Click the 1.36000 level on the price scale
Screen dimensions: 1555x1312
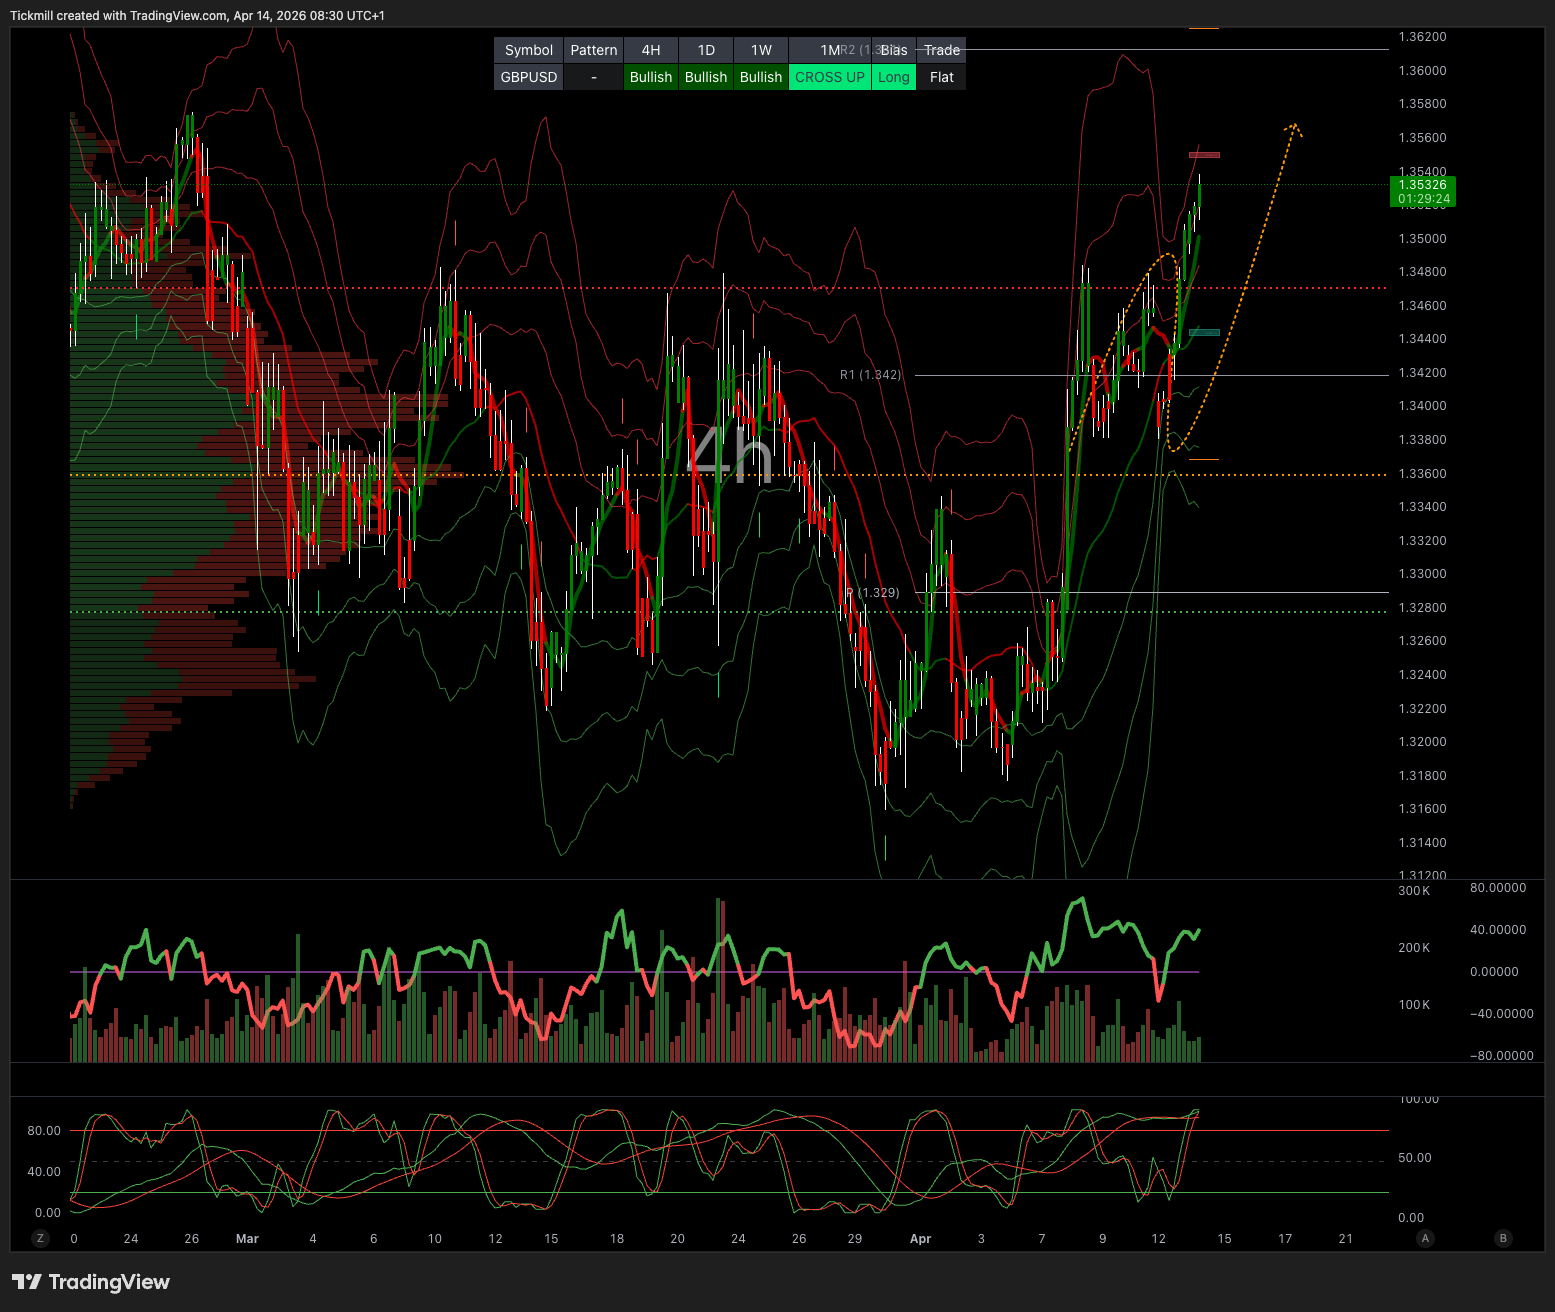(x=1422, y=71)
